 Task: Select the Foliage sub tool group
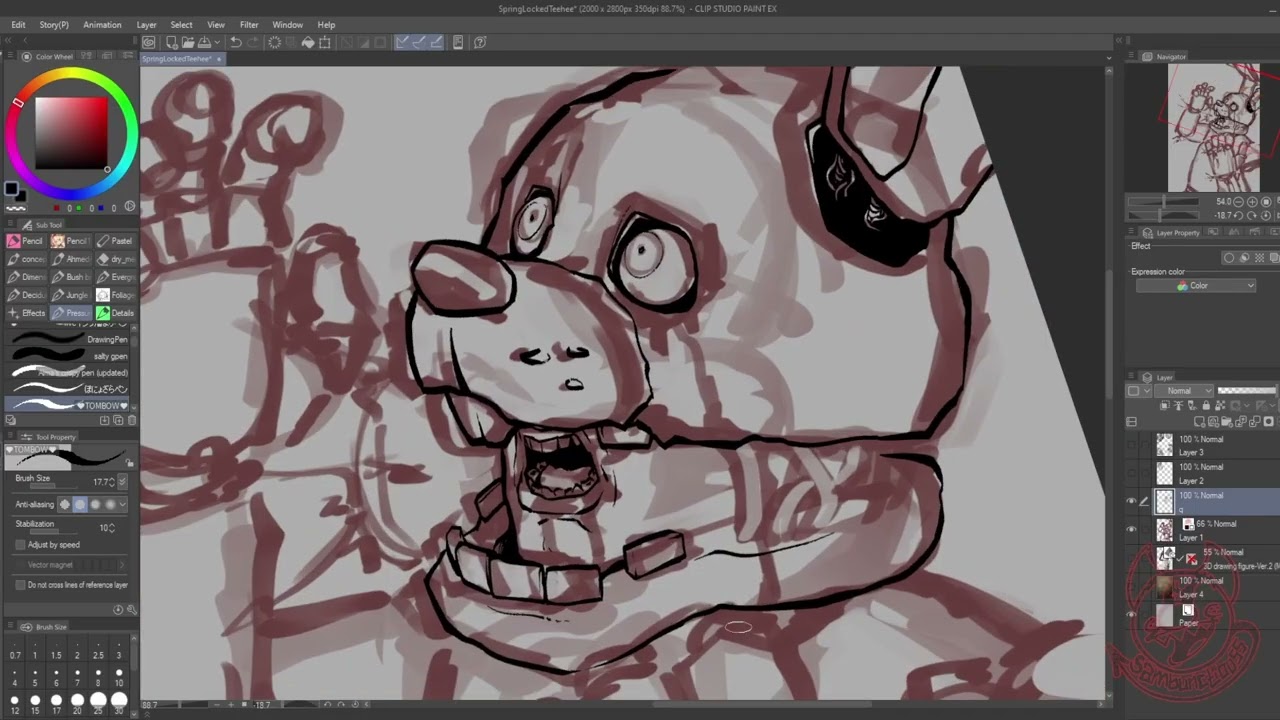click(x=115, y=295)
